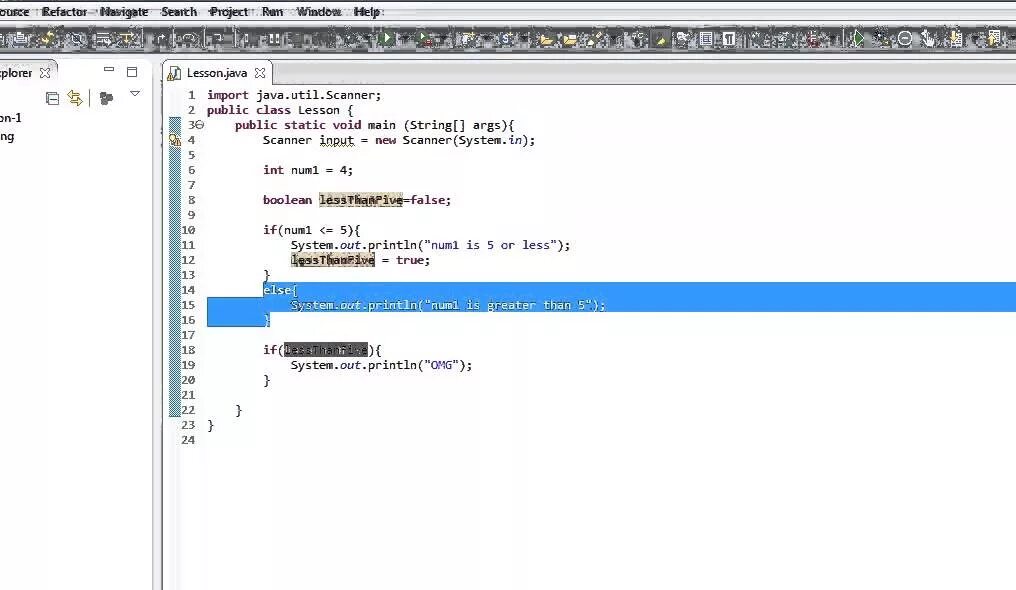Click the Toggle Block Selection Mode icon
1016x590 pixels.
706,39
